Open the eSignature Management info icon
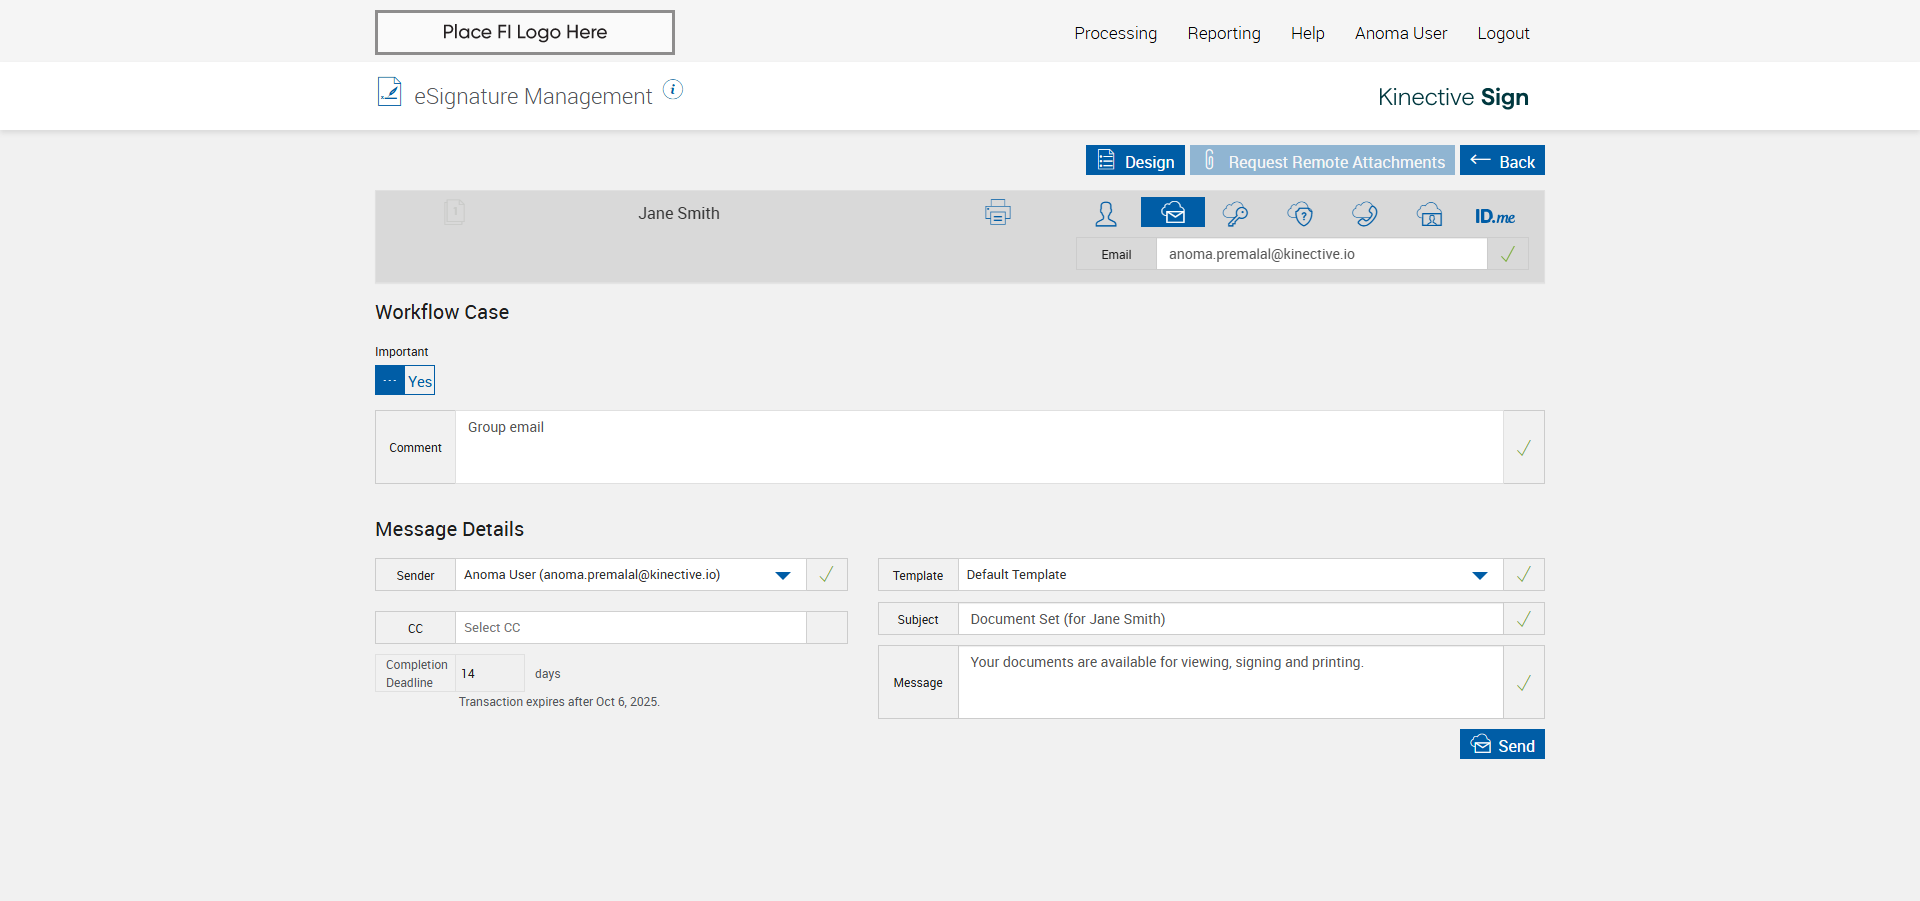Image resolution: width=1920 pixels, height=901 pixels. [x=673, y=90]
